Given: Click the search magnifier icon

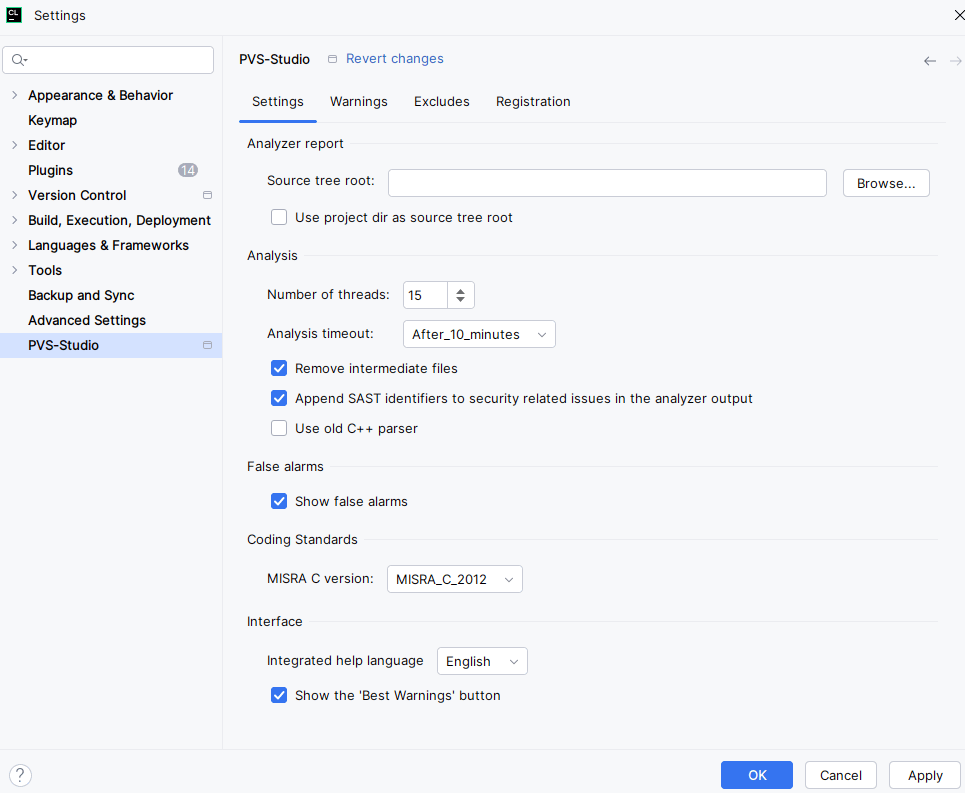Looking at the screenshot, I should click(x=18, y=60).
